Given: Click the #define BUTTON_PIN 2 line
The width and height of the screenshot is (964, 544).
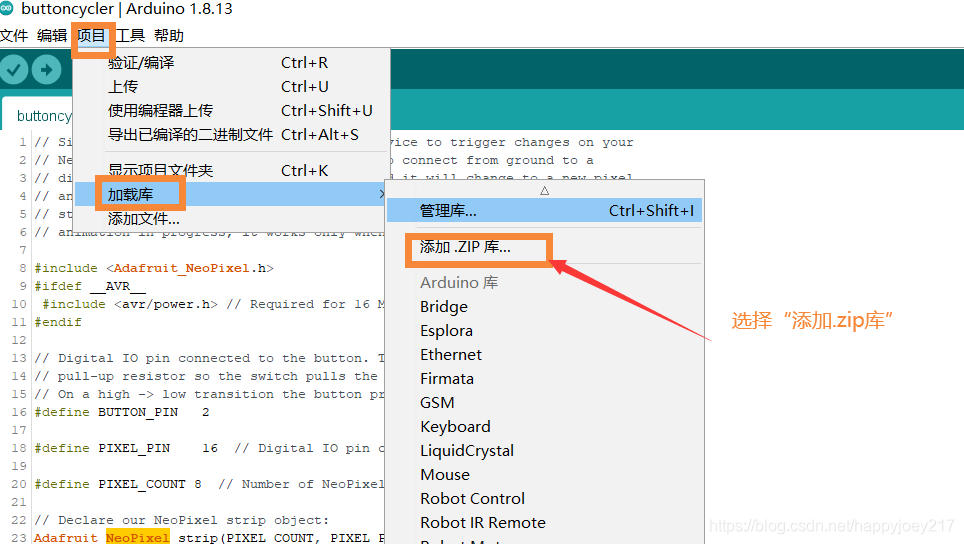Looking at the screenshot, I should (122, 412).
